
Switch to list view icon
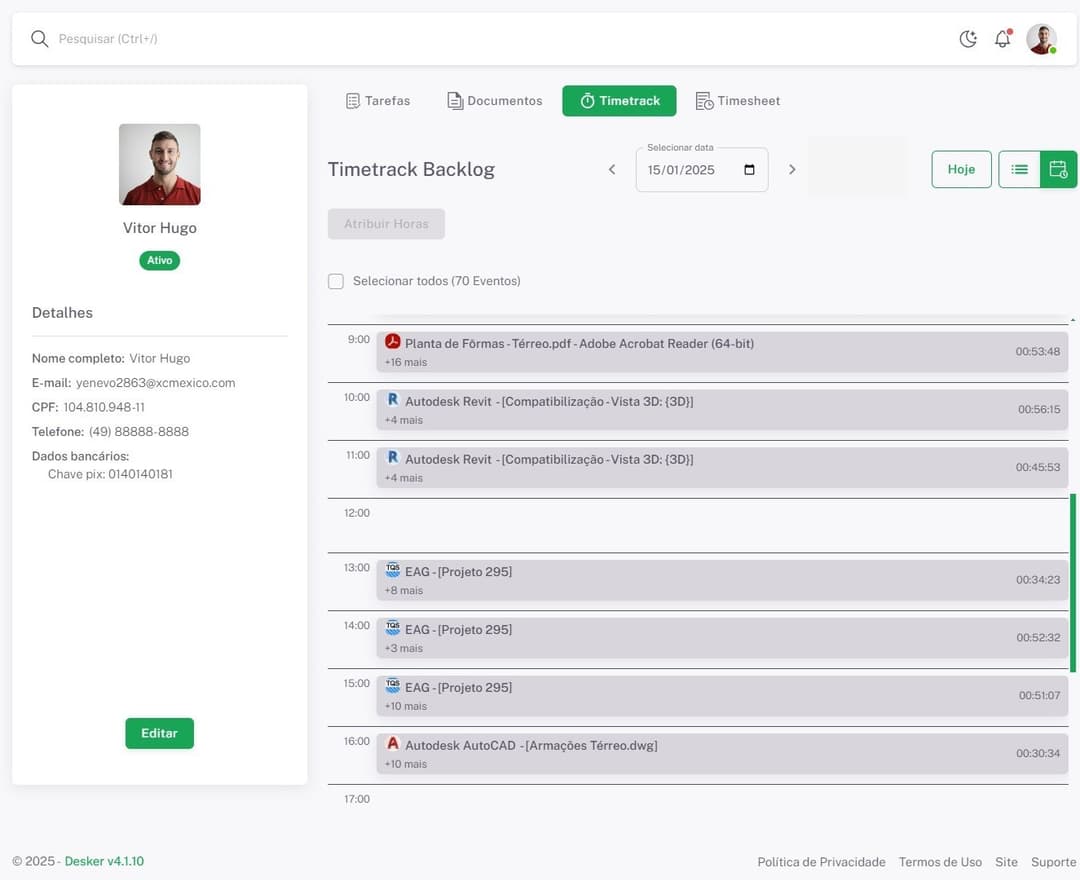[x=1019, y=169]
